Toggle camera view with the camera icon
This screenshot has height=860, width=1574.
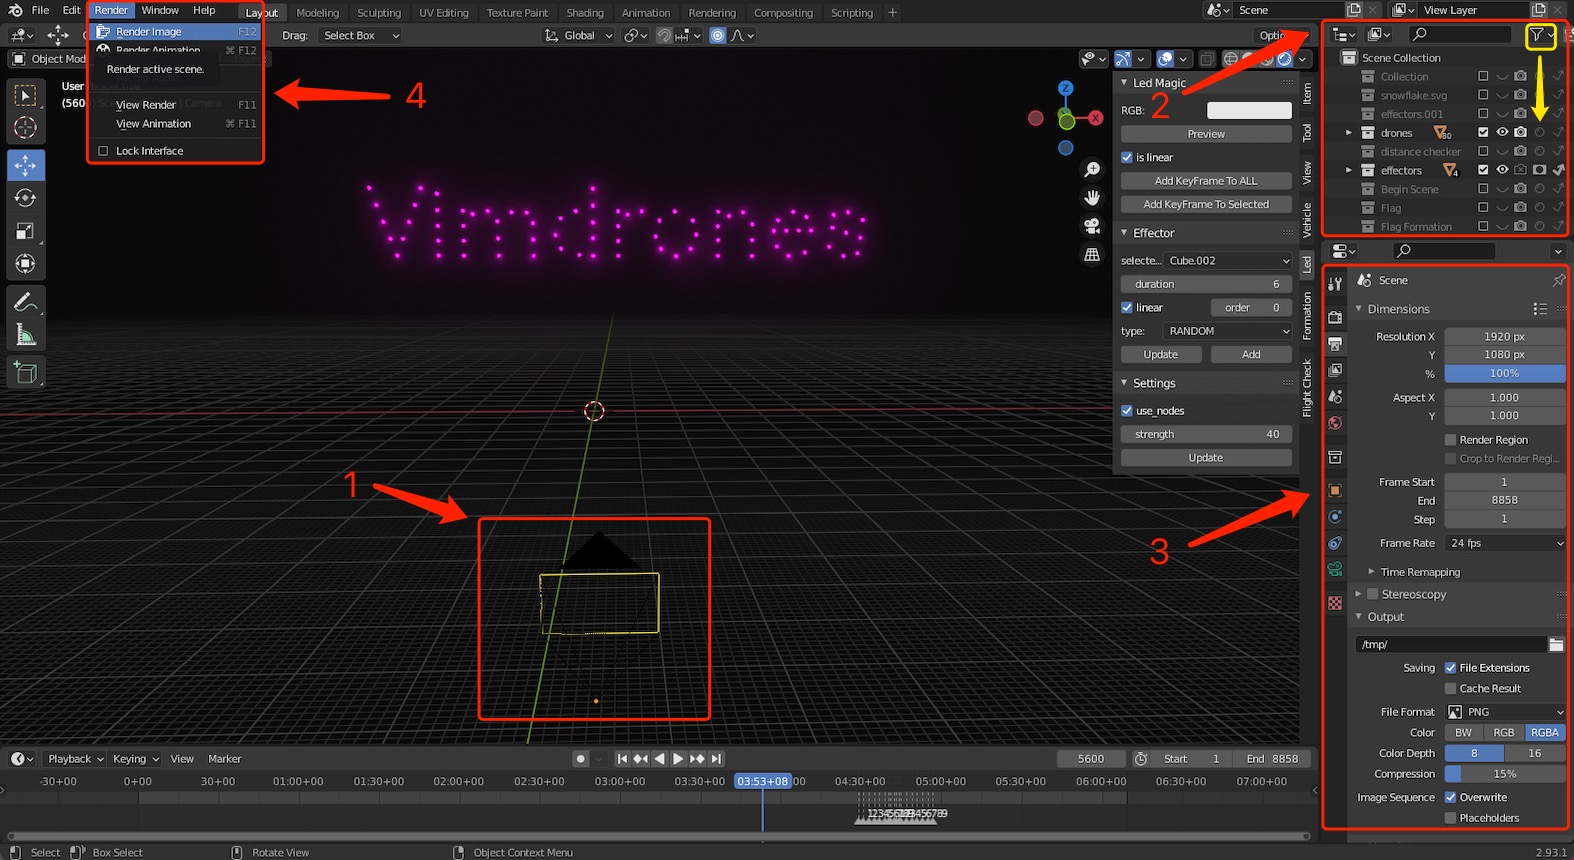(x=1092, y=226)
